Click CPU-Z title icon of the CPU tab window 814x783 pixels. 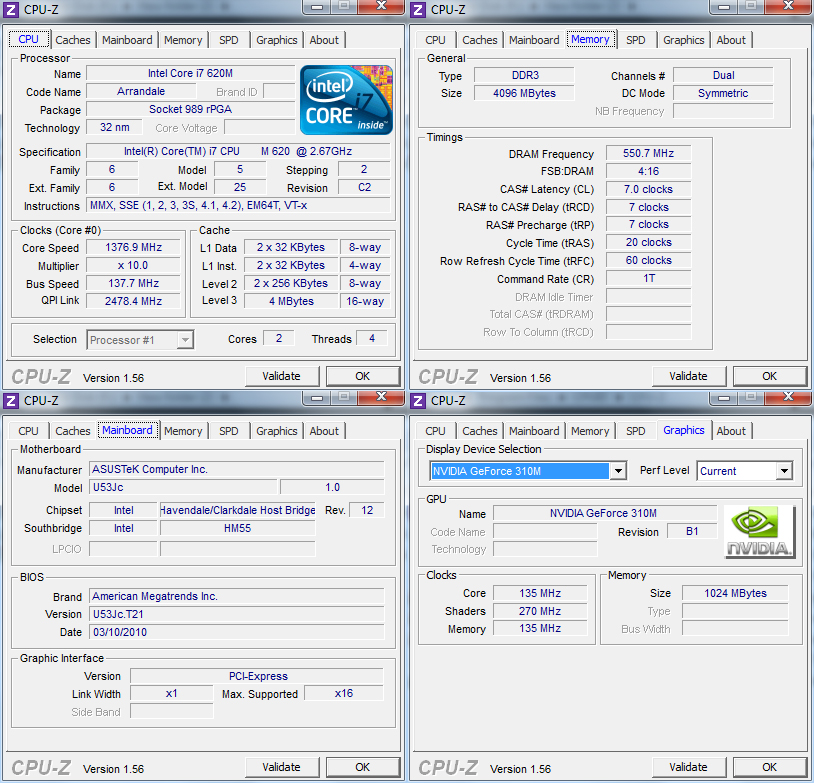pyautogui.click(x=11, y=9)
